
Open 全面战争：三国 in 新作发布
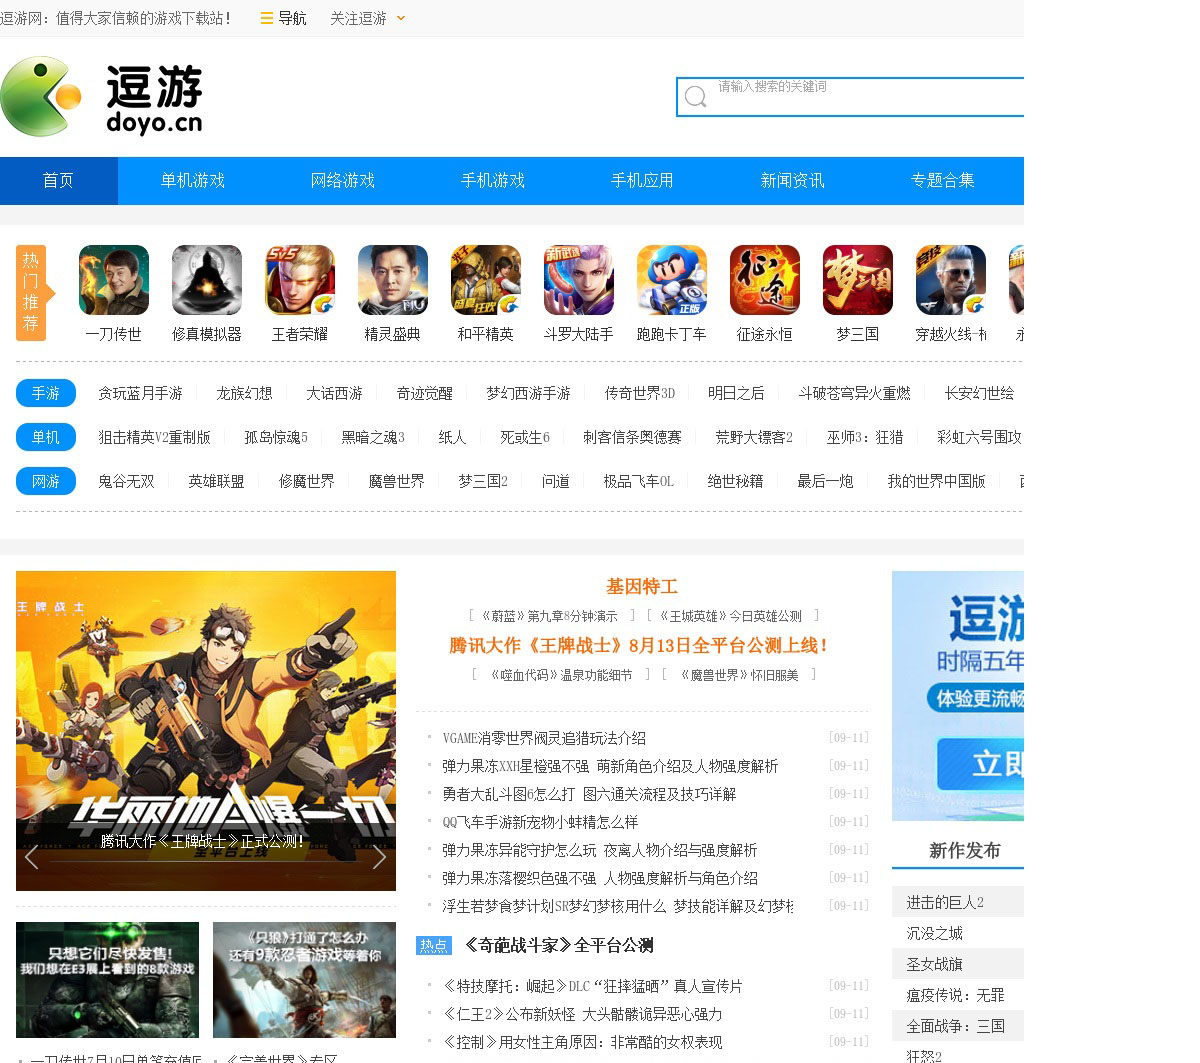click(x=955, y=1026)
